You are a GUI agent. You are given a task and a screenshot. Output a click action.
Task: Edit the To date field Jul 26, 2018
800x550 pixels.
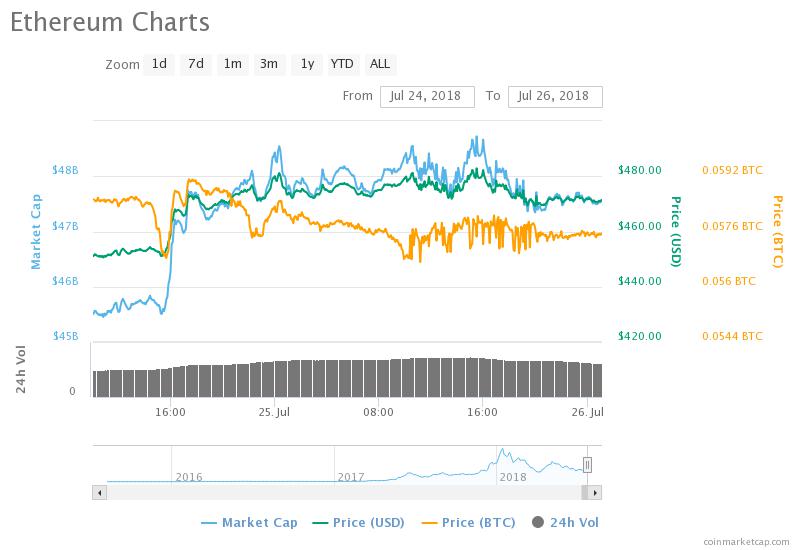555,96
